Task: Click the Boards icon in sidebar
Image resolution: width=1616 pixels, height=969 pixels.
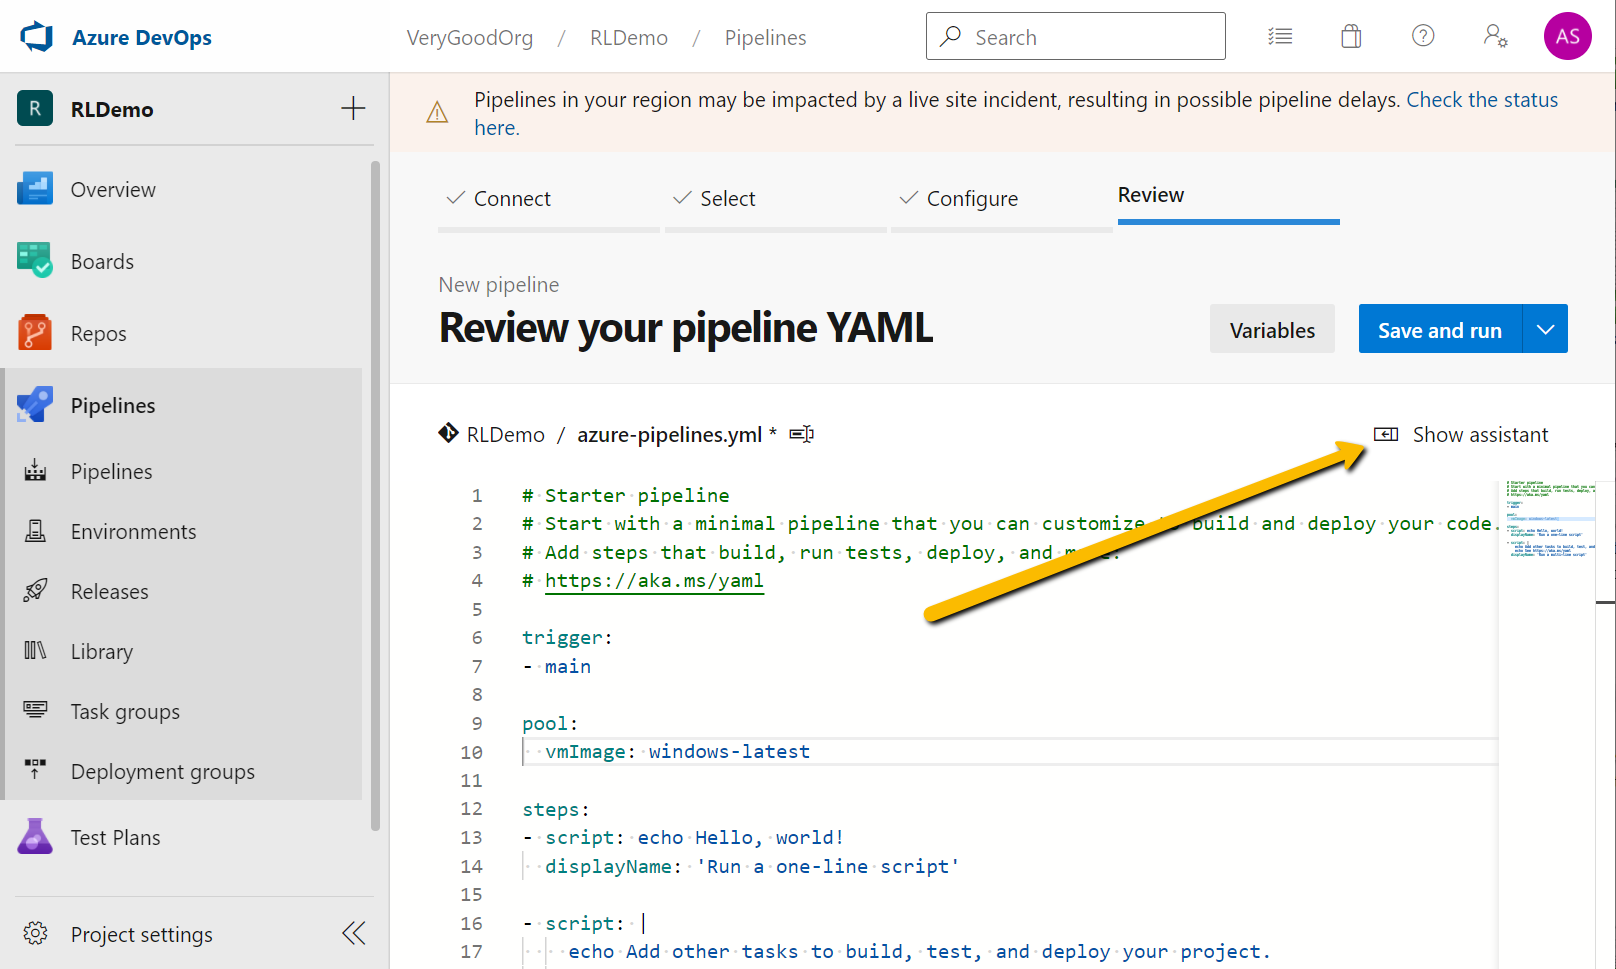Action: coord(35,261)
